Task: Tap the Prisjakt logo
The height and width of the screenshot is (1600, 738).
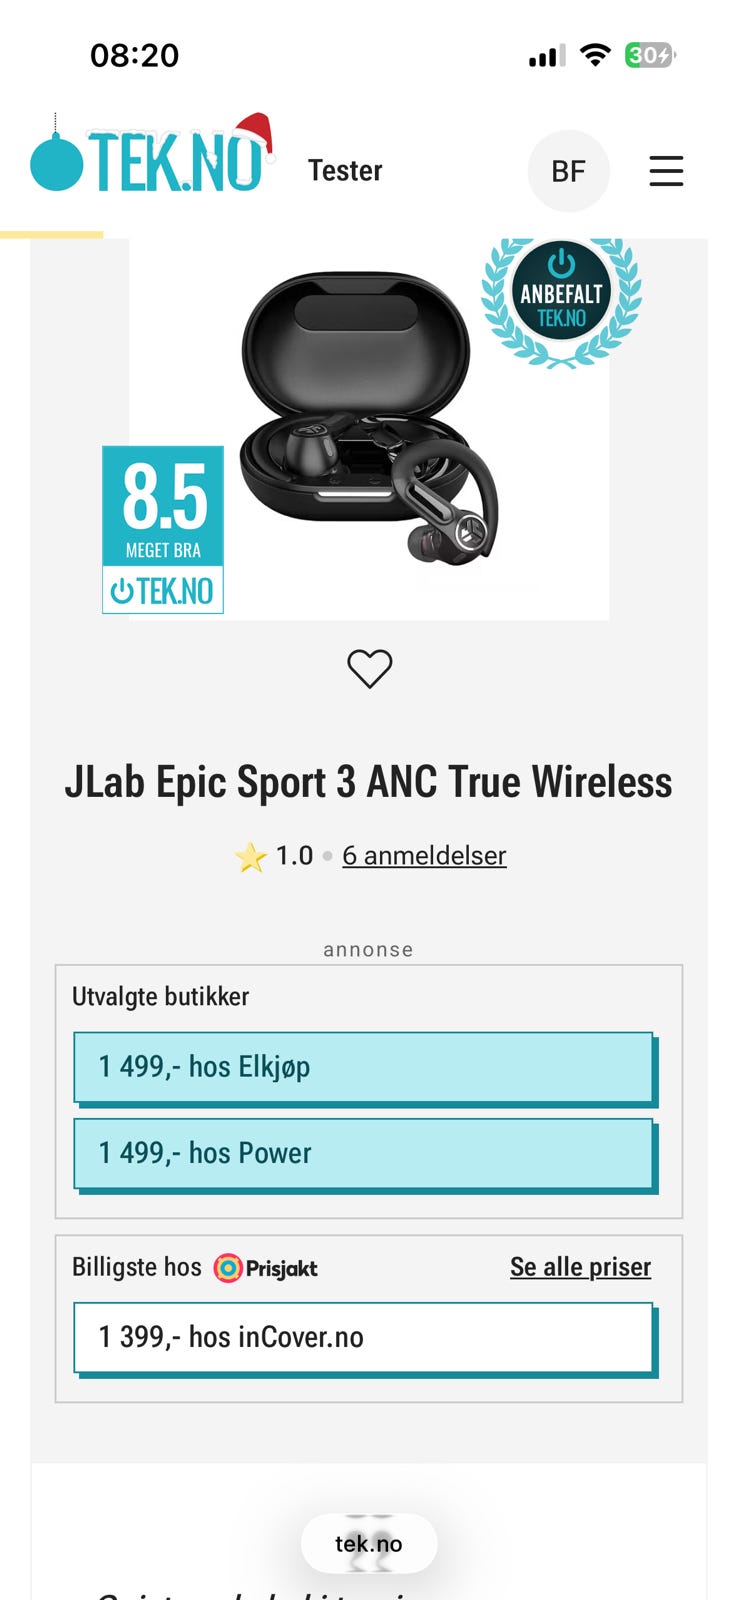Action: coord(266,1268)
